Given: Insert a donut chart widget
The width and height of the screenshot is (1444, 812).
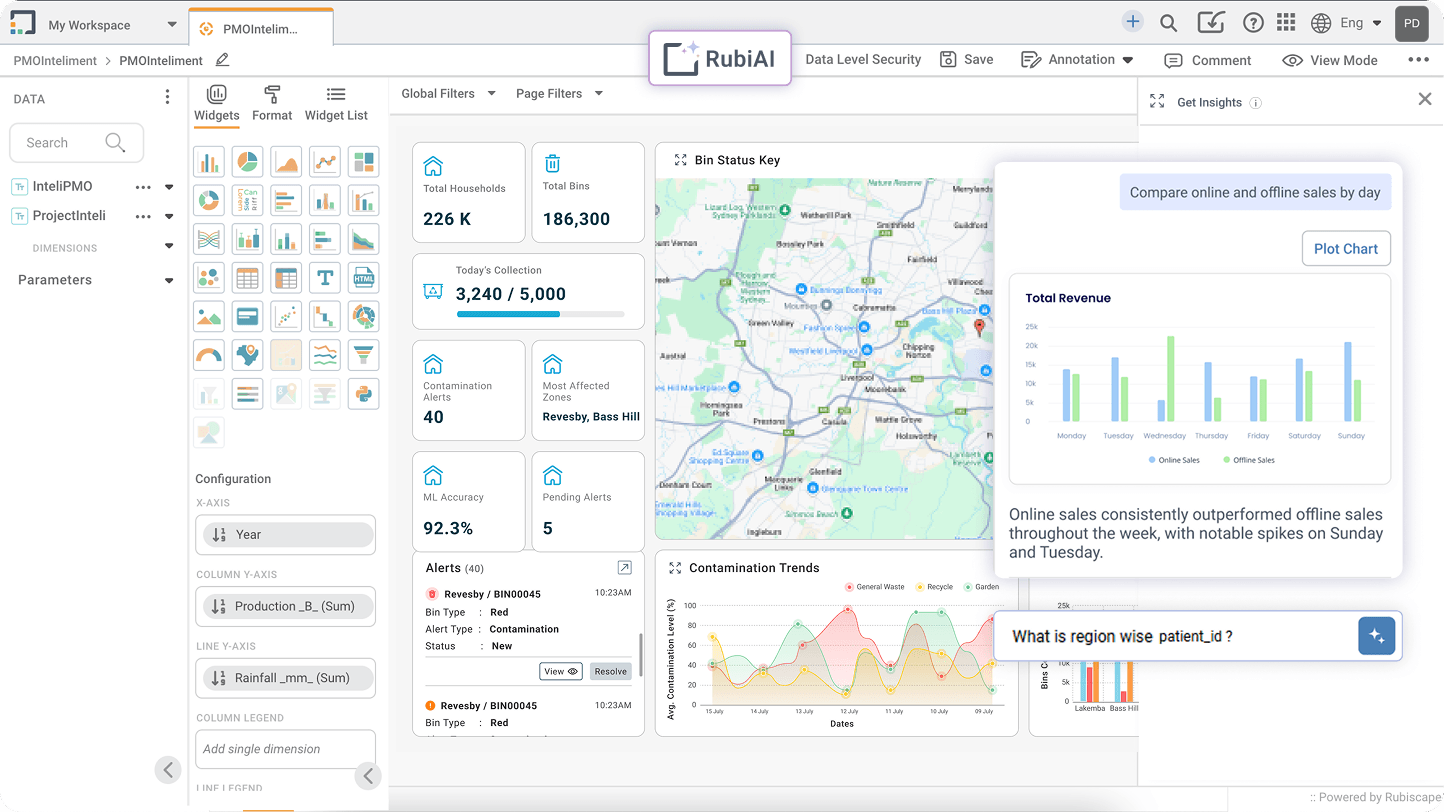Looking at the screenshot, I should (x=209, y=200).
